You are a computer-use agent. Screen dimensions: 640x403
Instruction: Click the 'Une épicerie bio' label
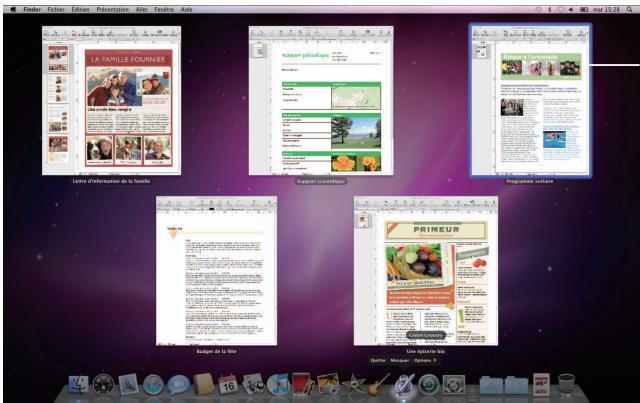[x=426, y=351]
